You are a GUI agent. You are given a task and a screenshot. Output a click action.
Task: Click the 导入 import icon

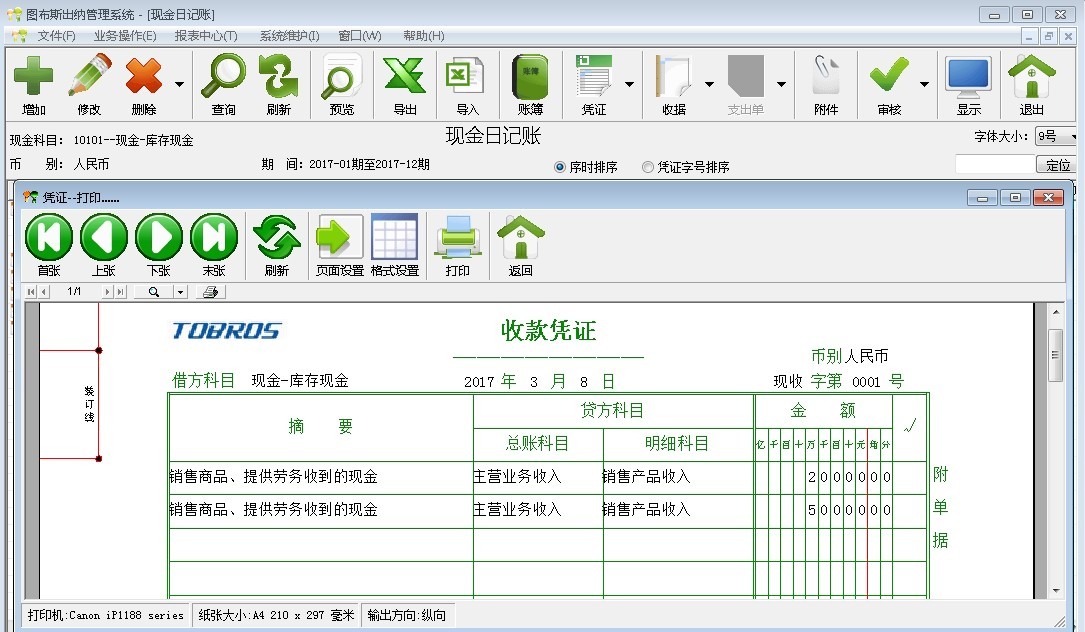(x=467, y=76)
